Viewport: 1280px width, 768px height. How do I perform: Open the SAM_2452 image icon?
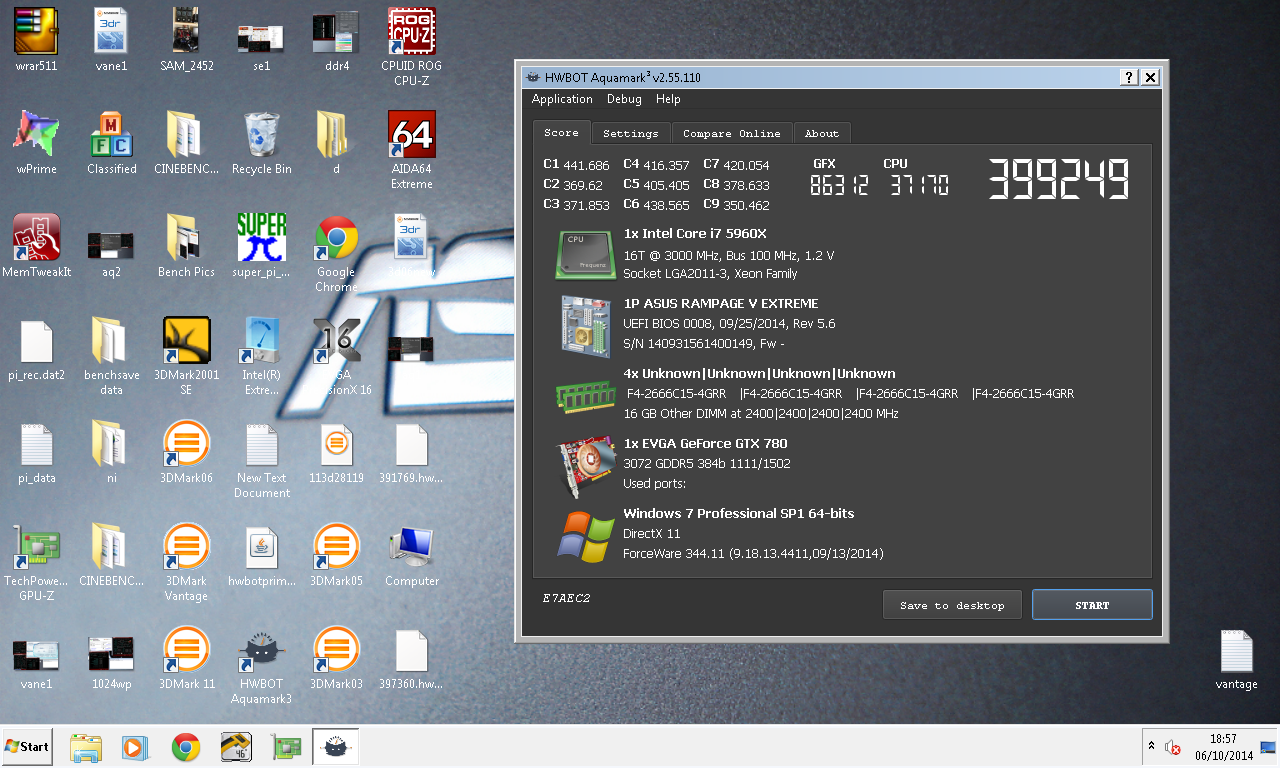click(186, 31)
